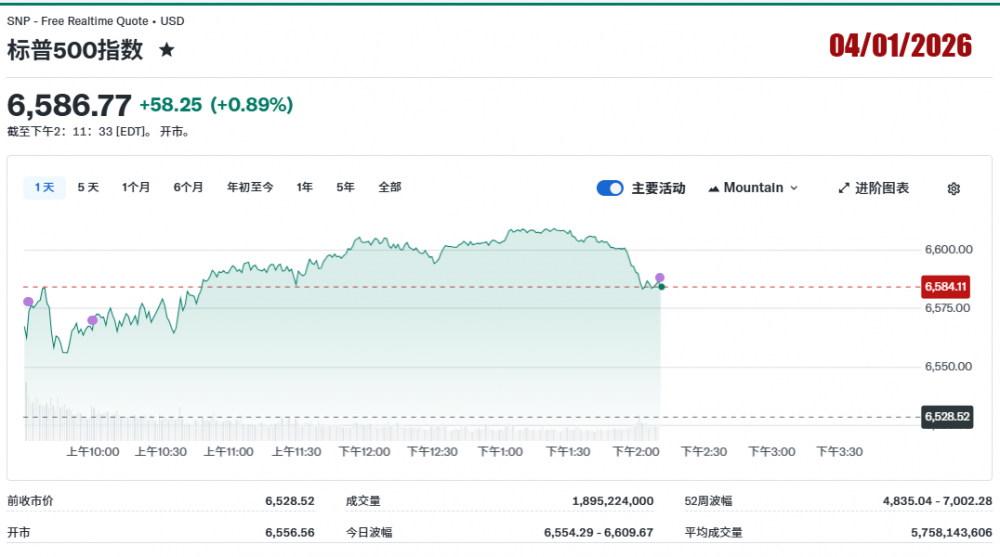Select the 5年 chart range
1000x557 pixels.
tap(345, 187)
